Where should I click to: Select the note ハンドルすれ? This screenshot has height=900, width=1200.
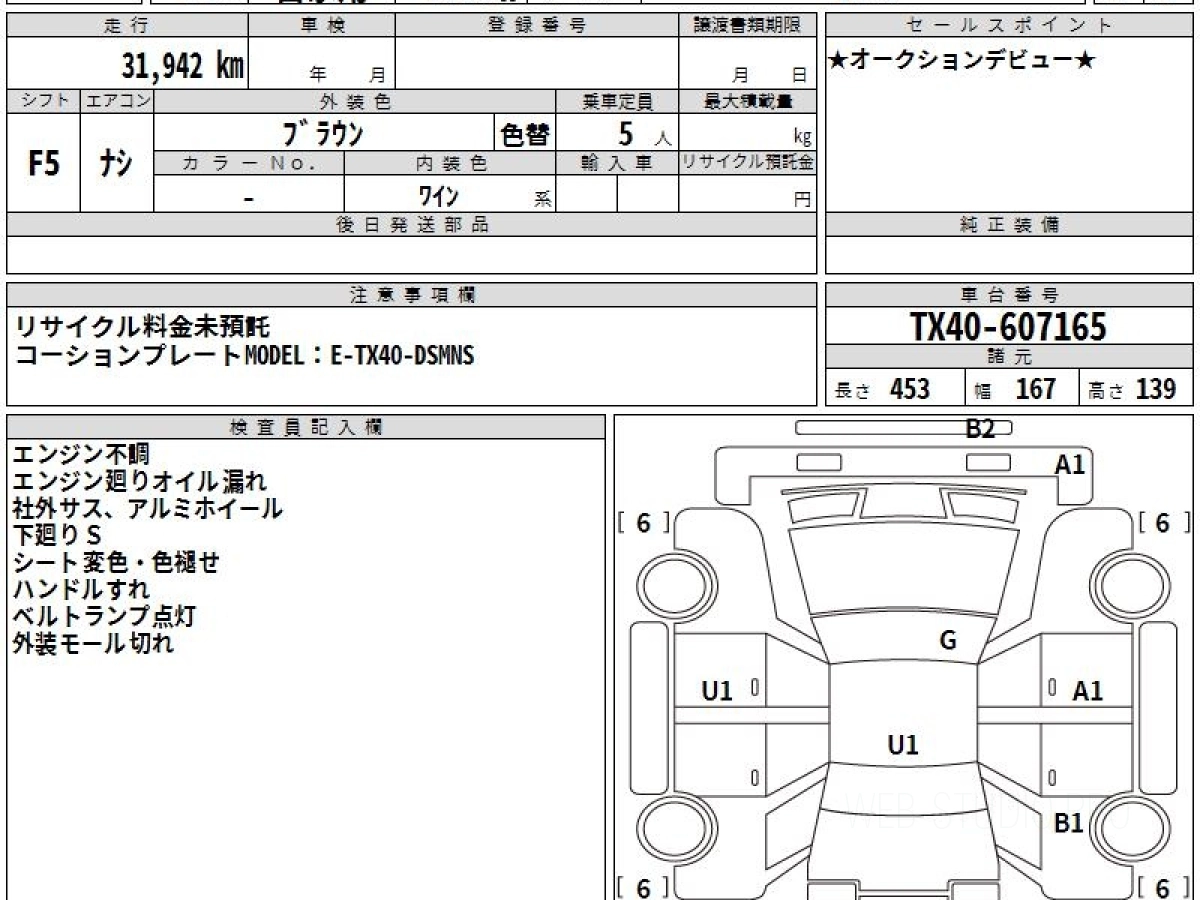click(82, 589)
